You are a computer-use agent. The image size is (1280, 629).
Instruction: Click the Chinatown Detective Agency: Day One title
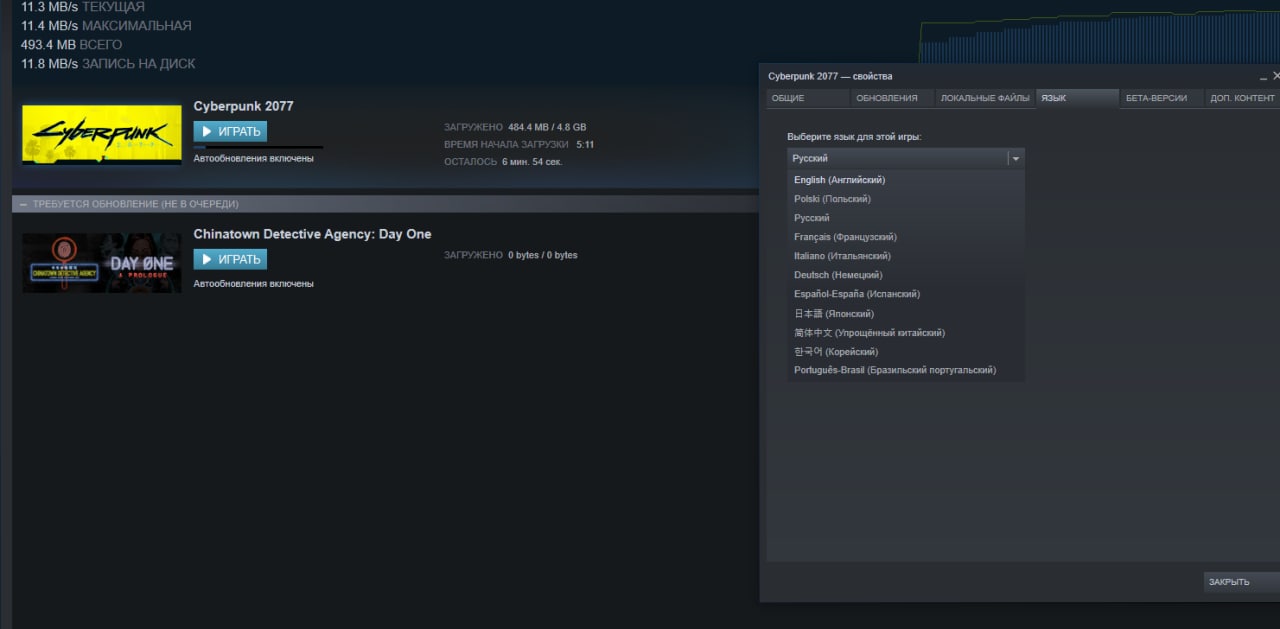point(312,234)
